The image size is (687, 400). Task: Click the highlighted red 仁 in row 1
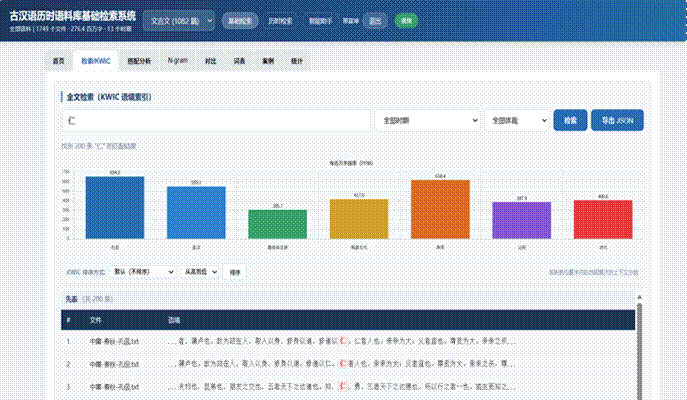(344, 341)
